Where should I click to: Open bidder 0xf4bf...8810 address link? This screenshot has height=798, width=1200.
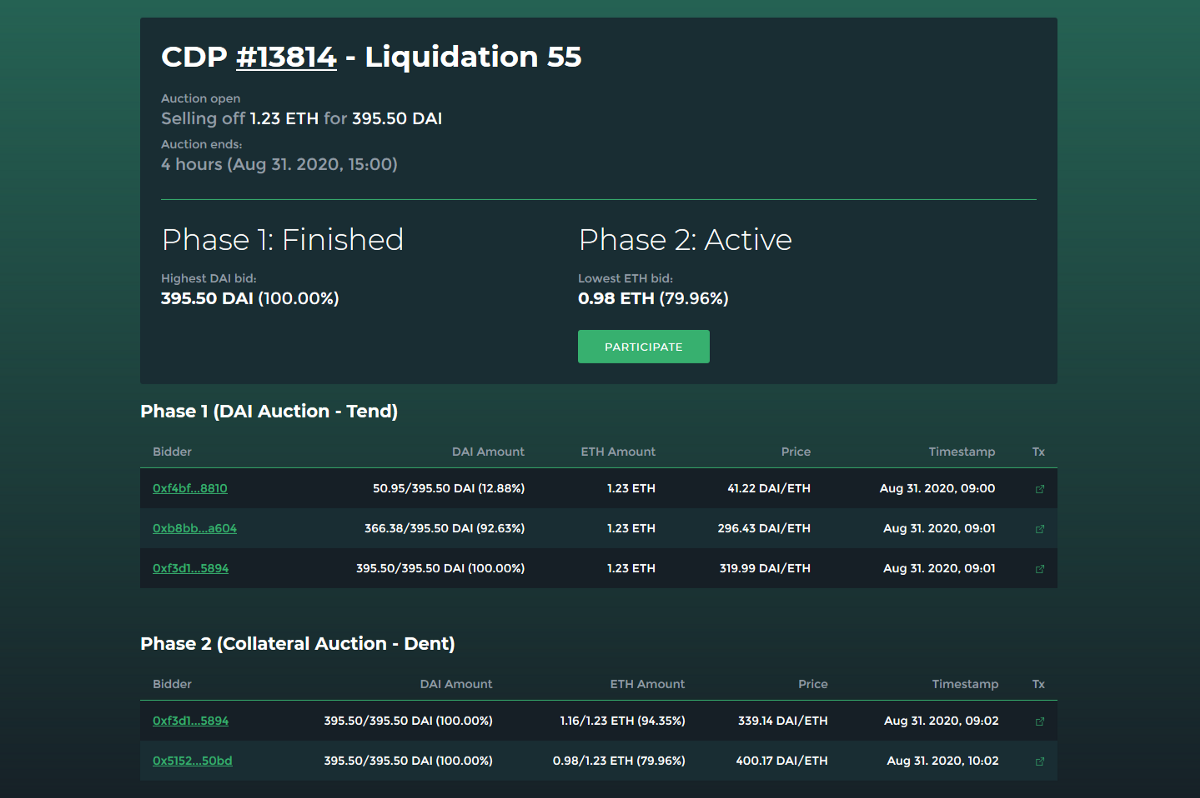coord(190,488)
